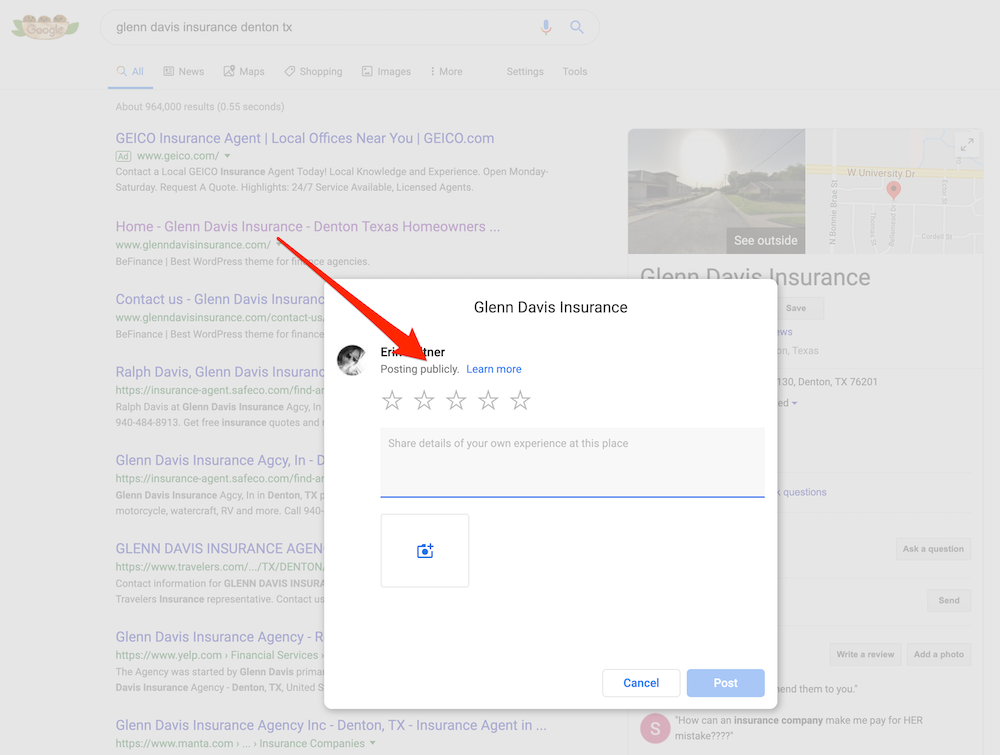Click the 'About 964,000 results' text
1000x755 pixels.
tap(200, 106)
